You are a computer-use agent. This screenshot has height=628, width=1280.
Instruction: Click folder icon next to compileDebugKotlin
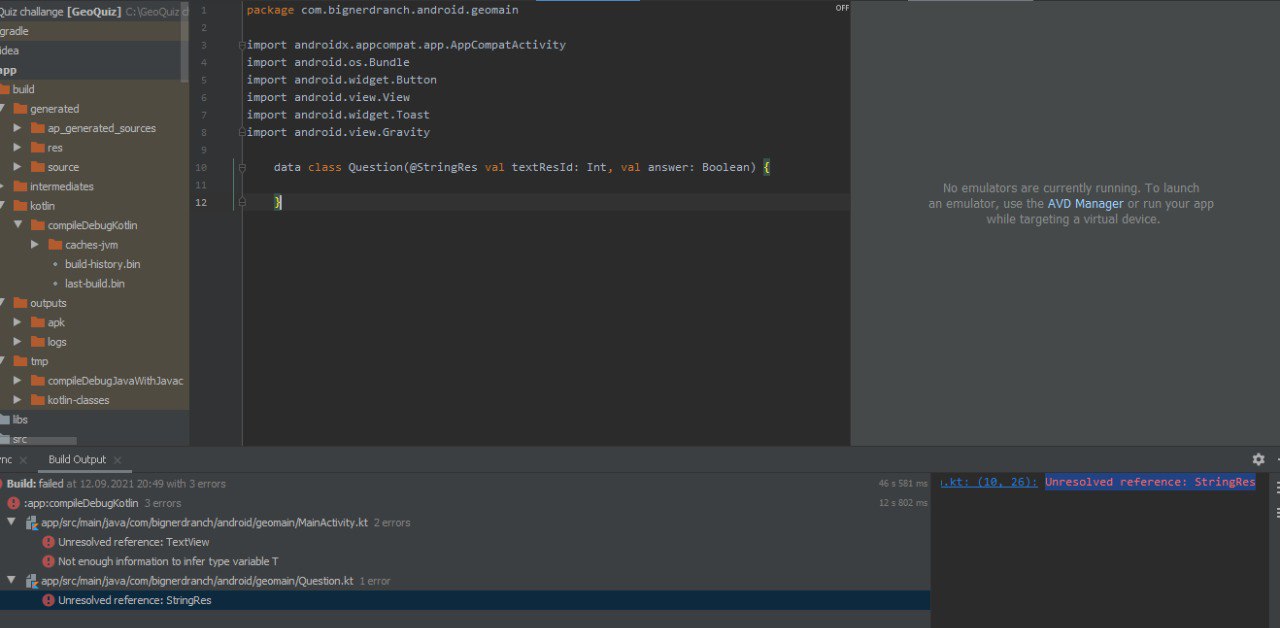pyautogui.click(x=38, y=225)
